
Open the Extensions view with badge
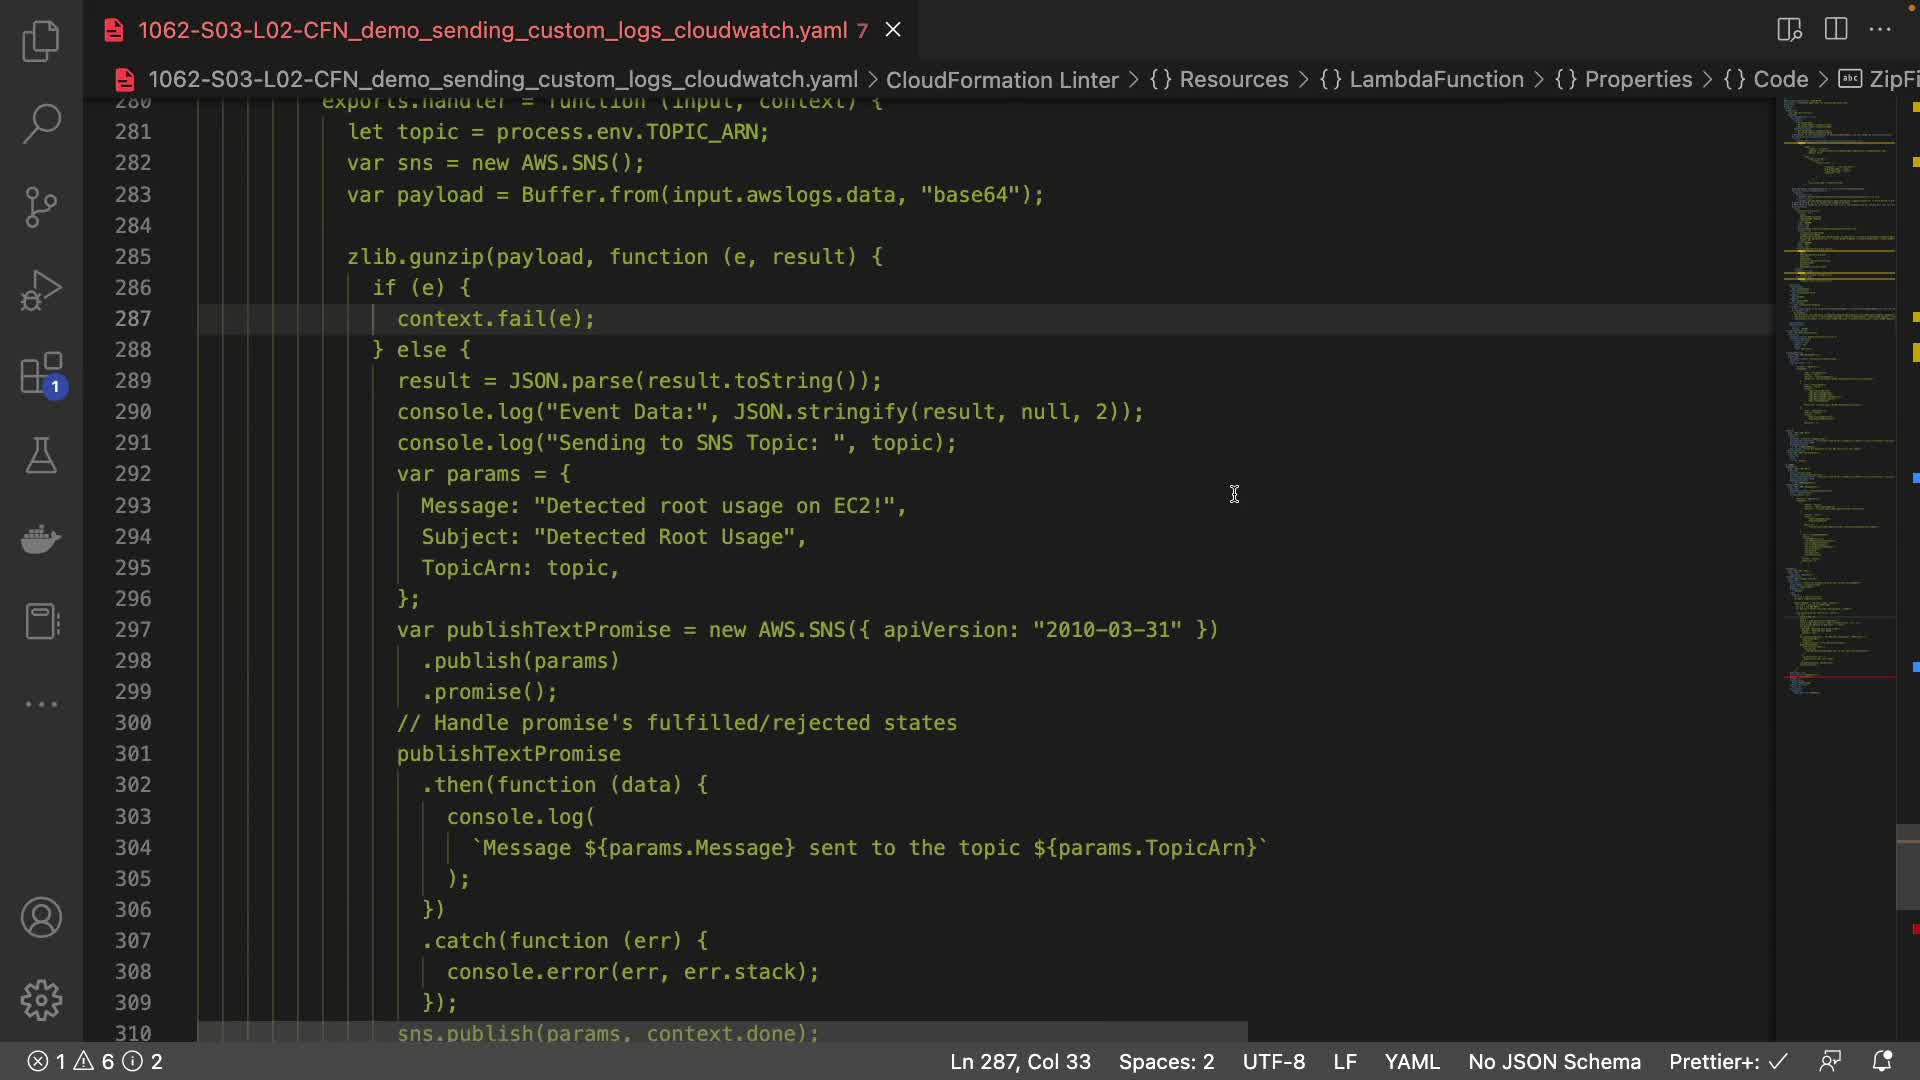tap(41, 374)
